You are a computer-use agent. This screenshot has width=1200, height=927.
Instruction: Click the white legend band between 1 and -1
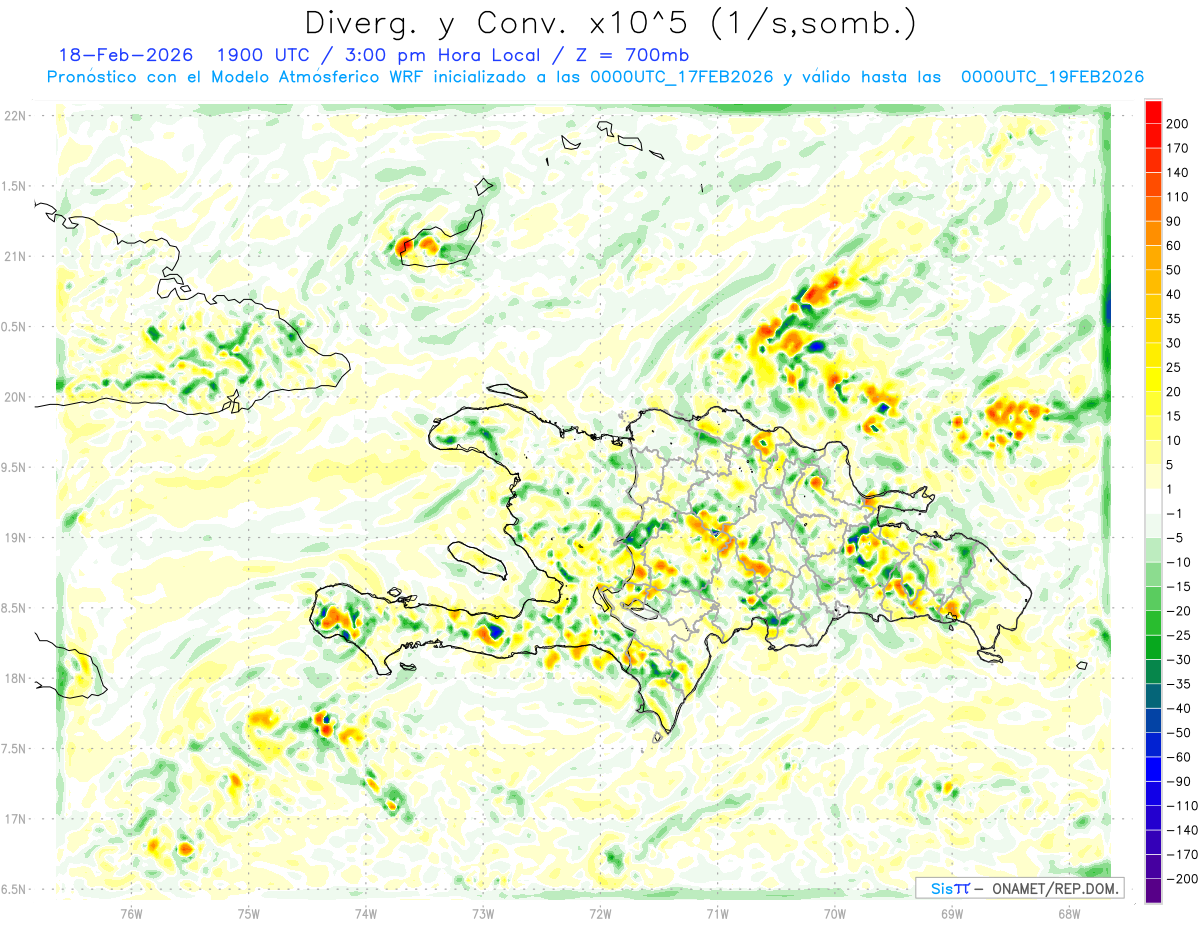(1153, 502)
